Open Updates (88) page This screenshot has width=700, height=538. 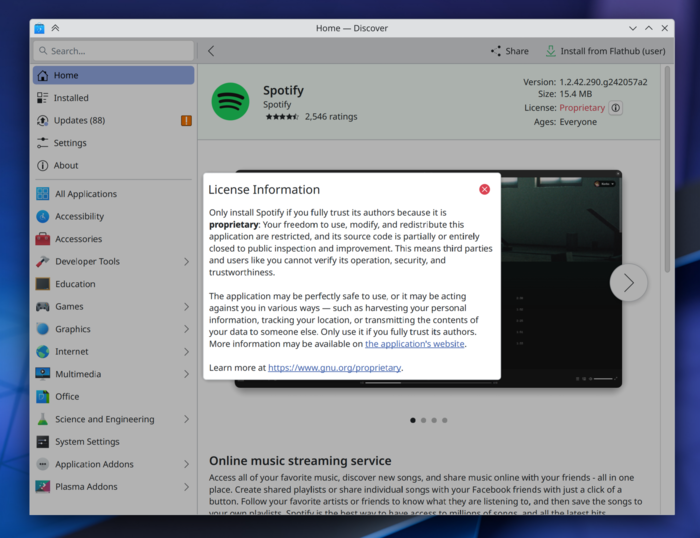(x=113, y=121)
